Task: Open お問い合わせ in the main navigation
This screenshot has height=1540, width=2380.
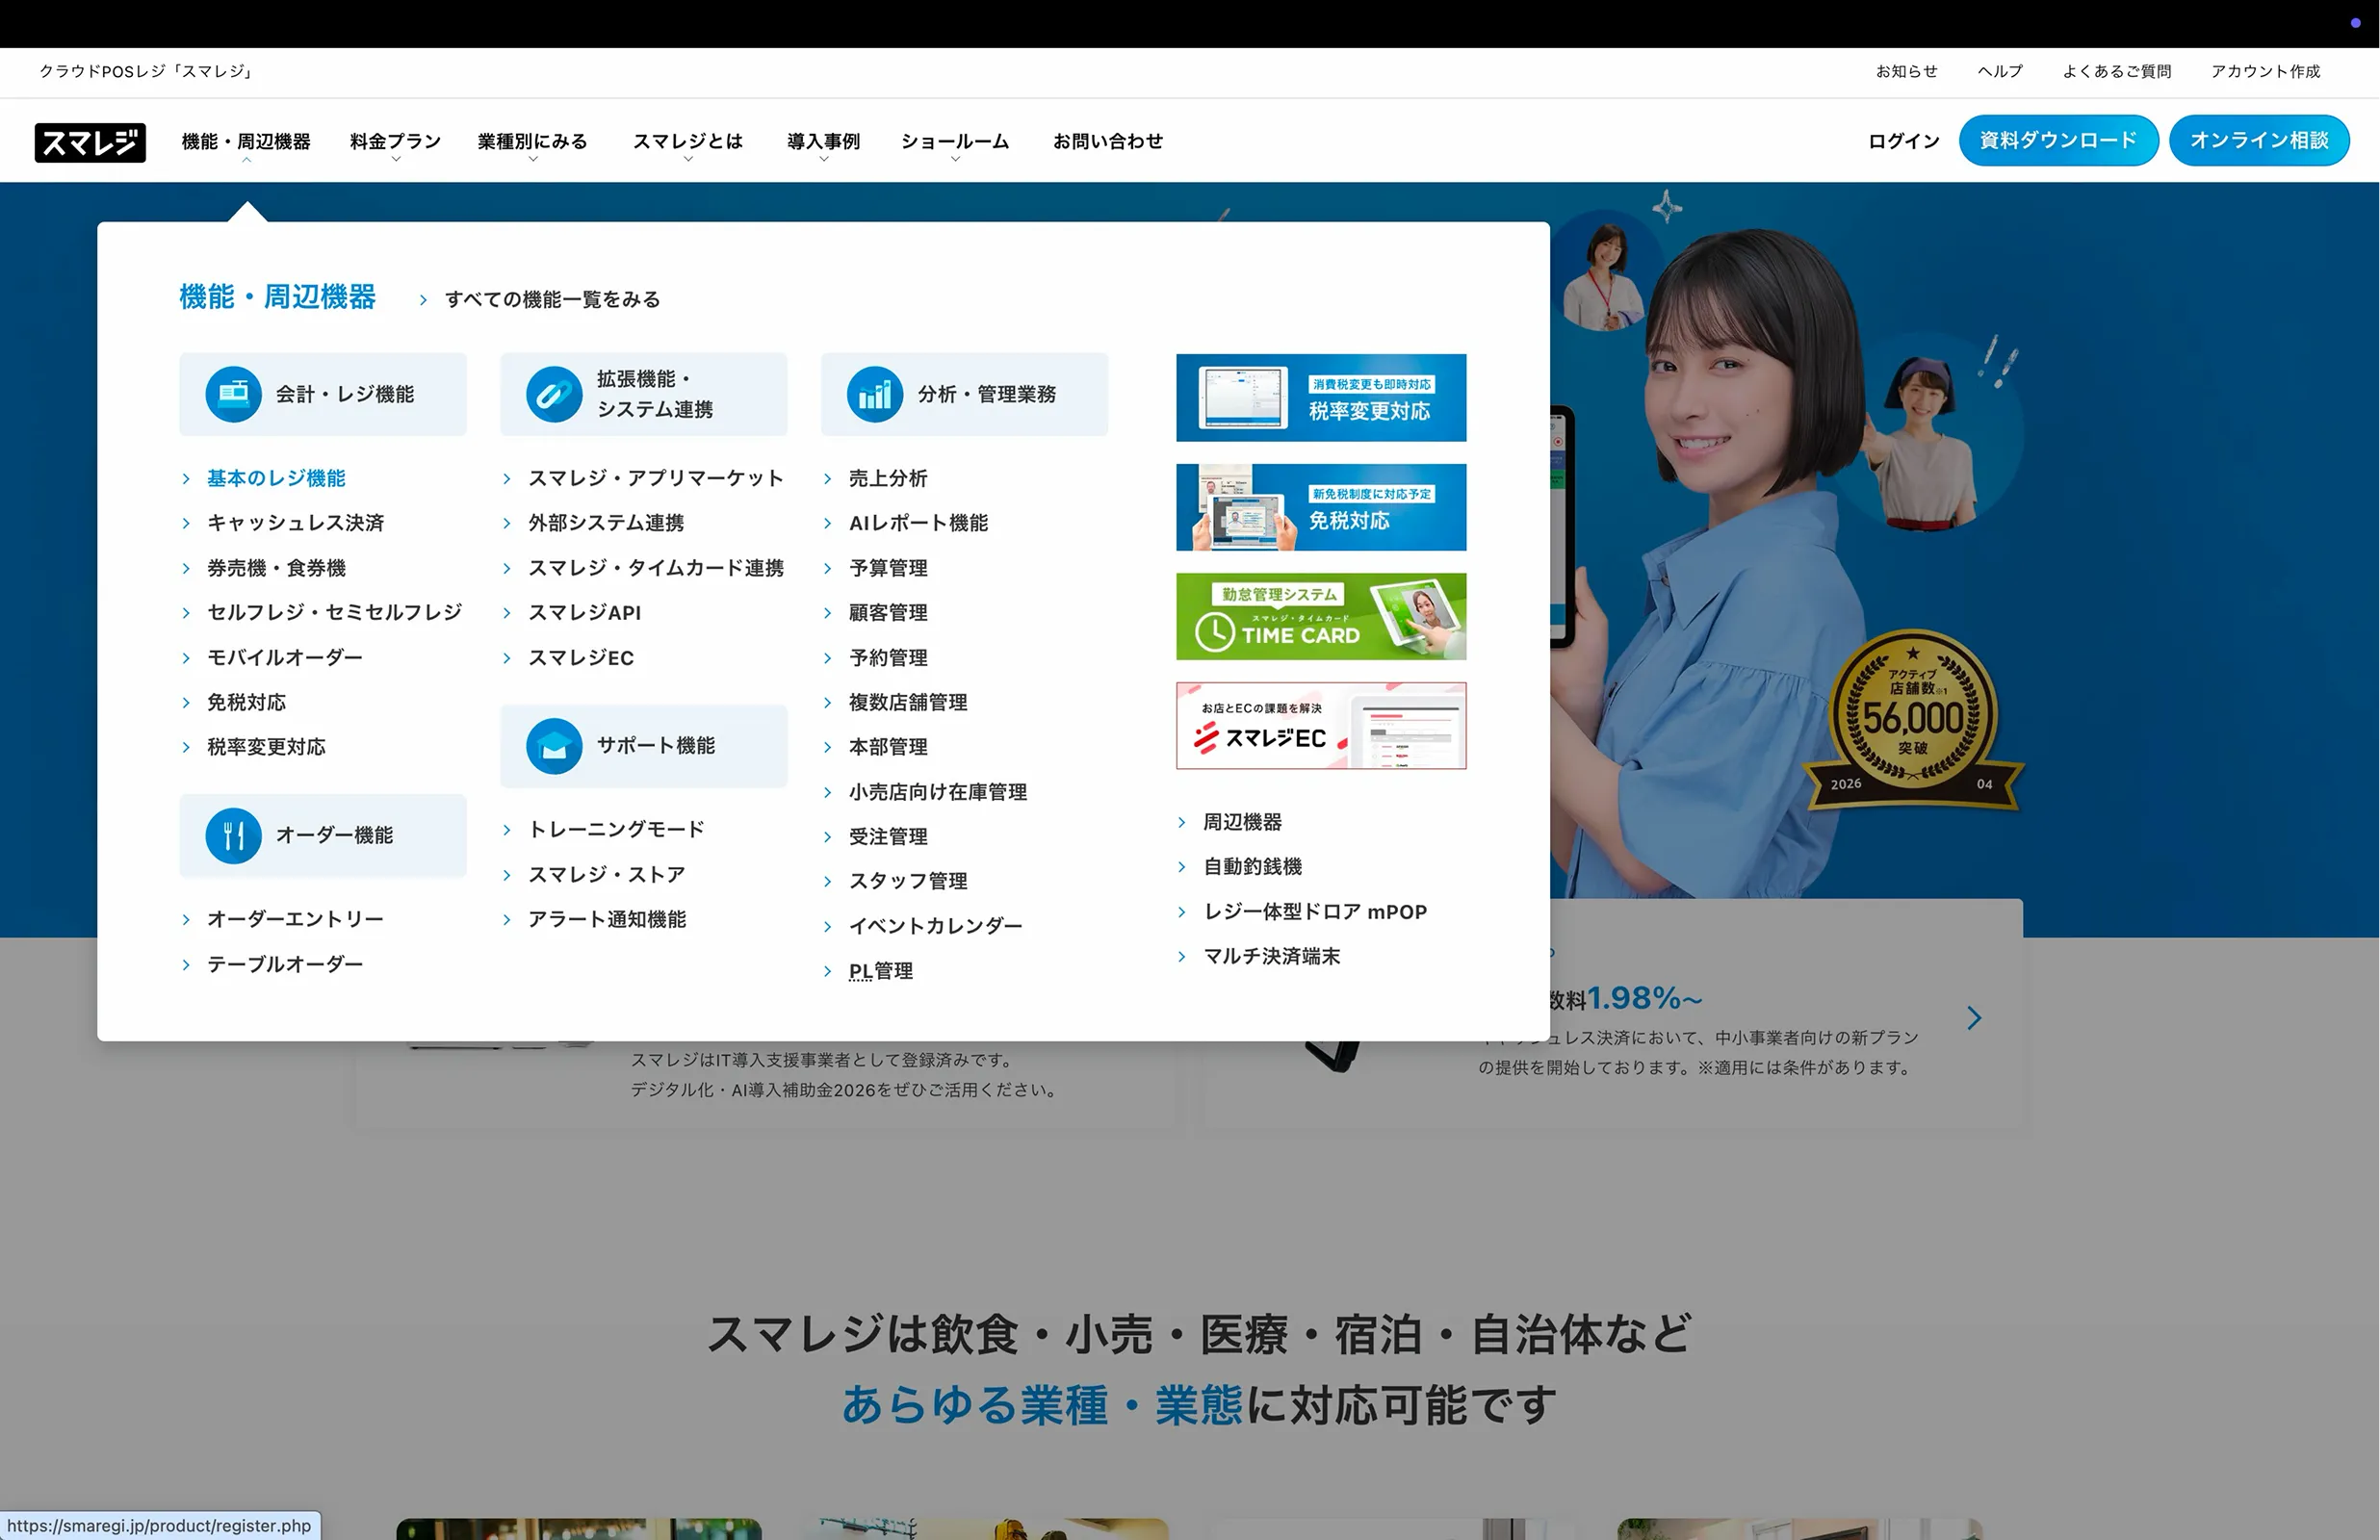Action: tap(1108, 142)
